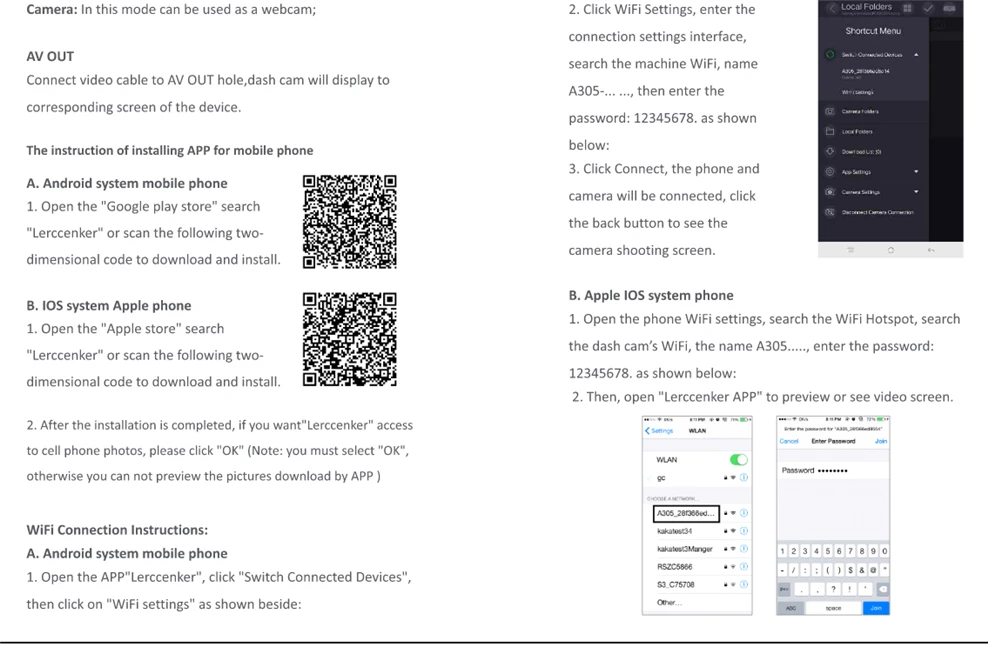Image resolution: width=988 pixels, height=653 pixels.
Task: Open info icon for RSZC5866 network
Action: point(744,567)
